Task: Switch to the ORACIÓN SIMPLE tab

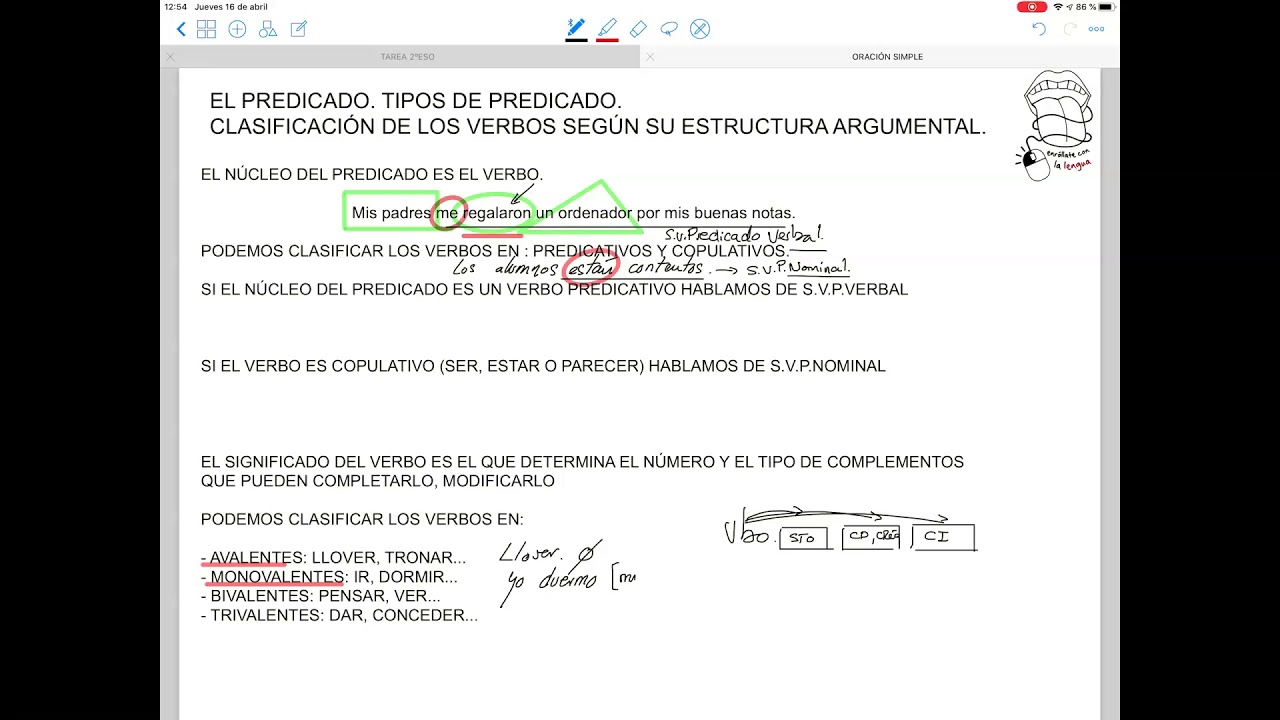Action: point(887,57)
